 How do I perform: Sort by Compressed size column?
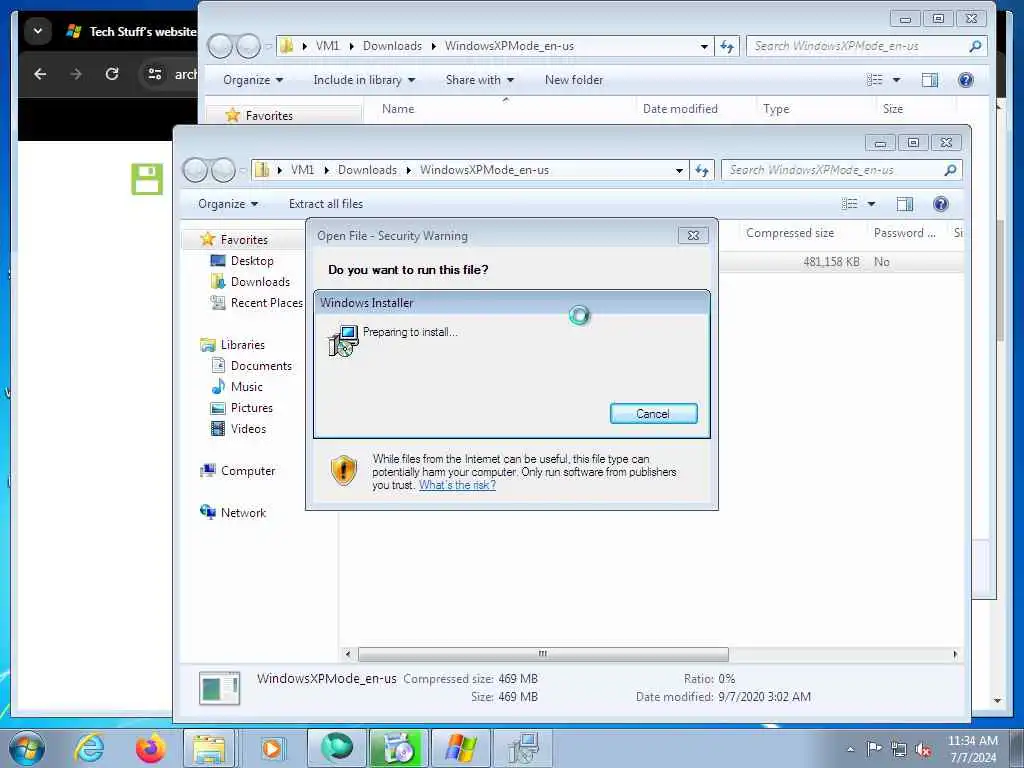(790, 232)
